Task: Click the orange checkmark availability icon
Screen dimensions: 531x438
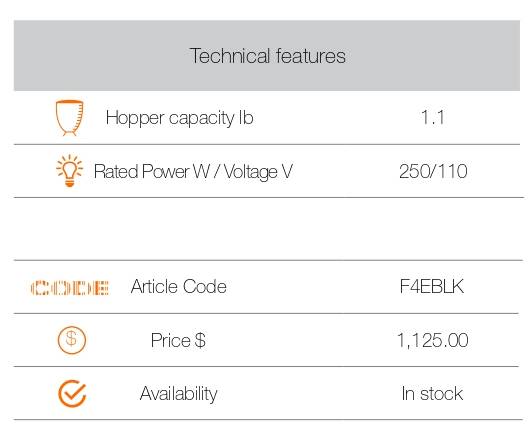Action: 72,393
